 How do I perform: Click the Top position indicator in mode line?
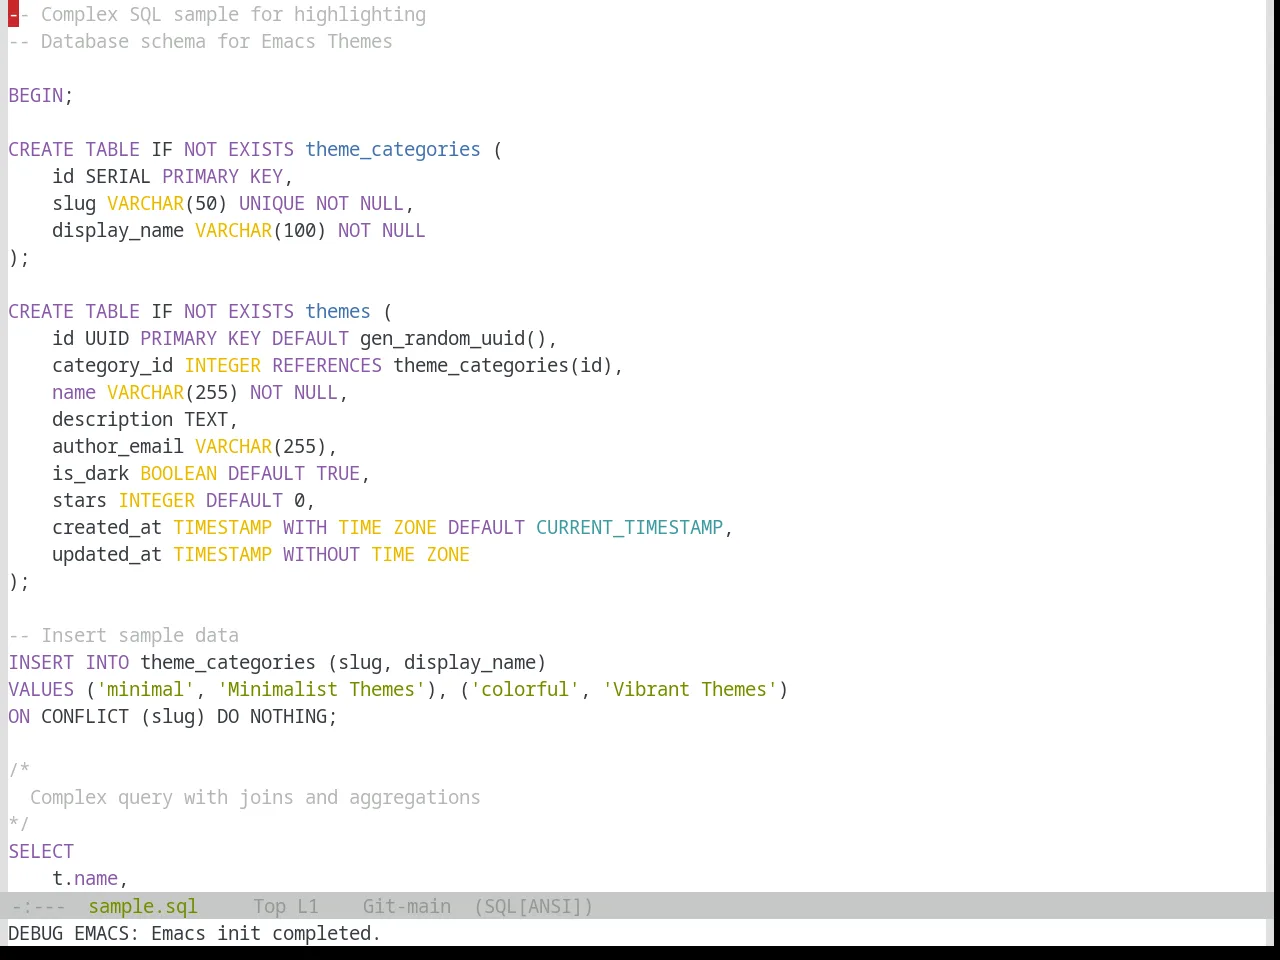[x=270, y=906]
